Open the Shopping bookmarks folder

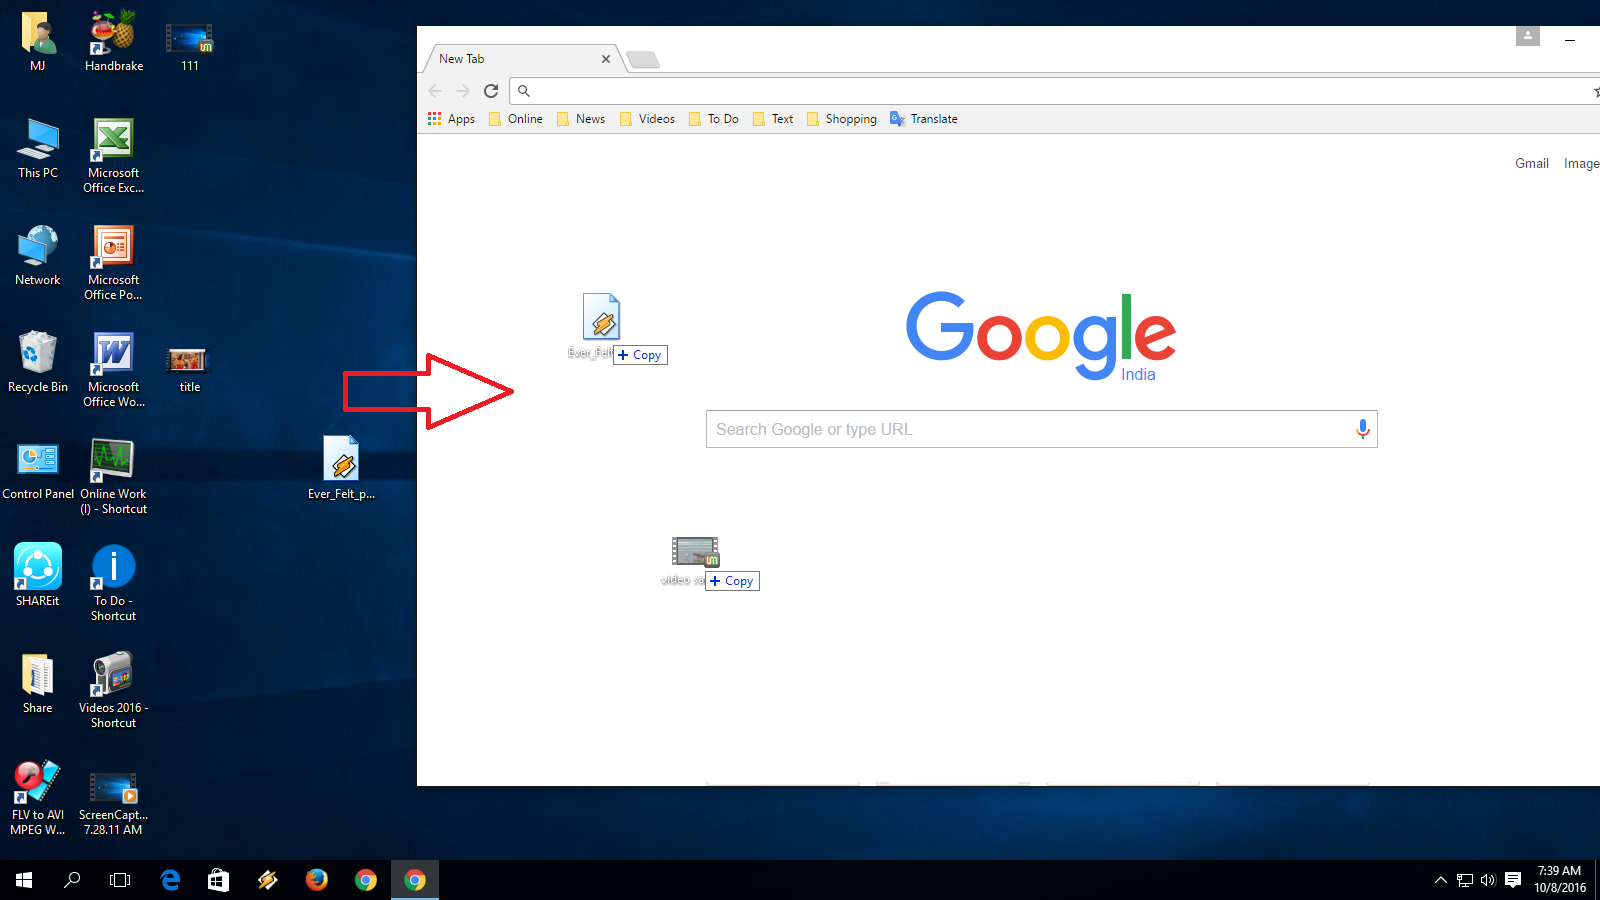pyautogui.click(x=842, y=118)
